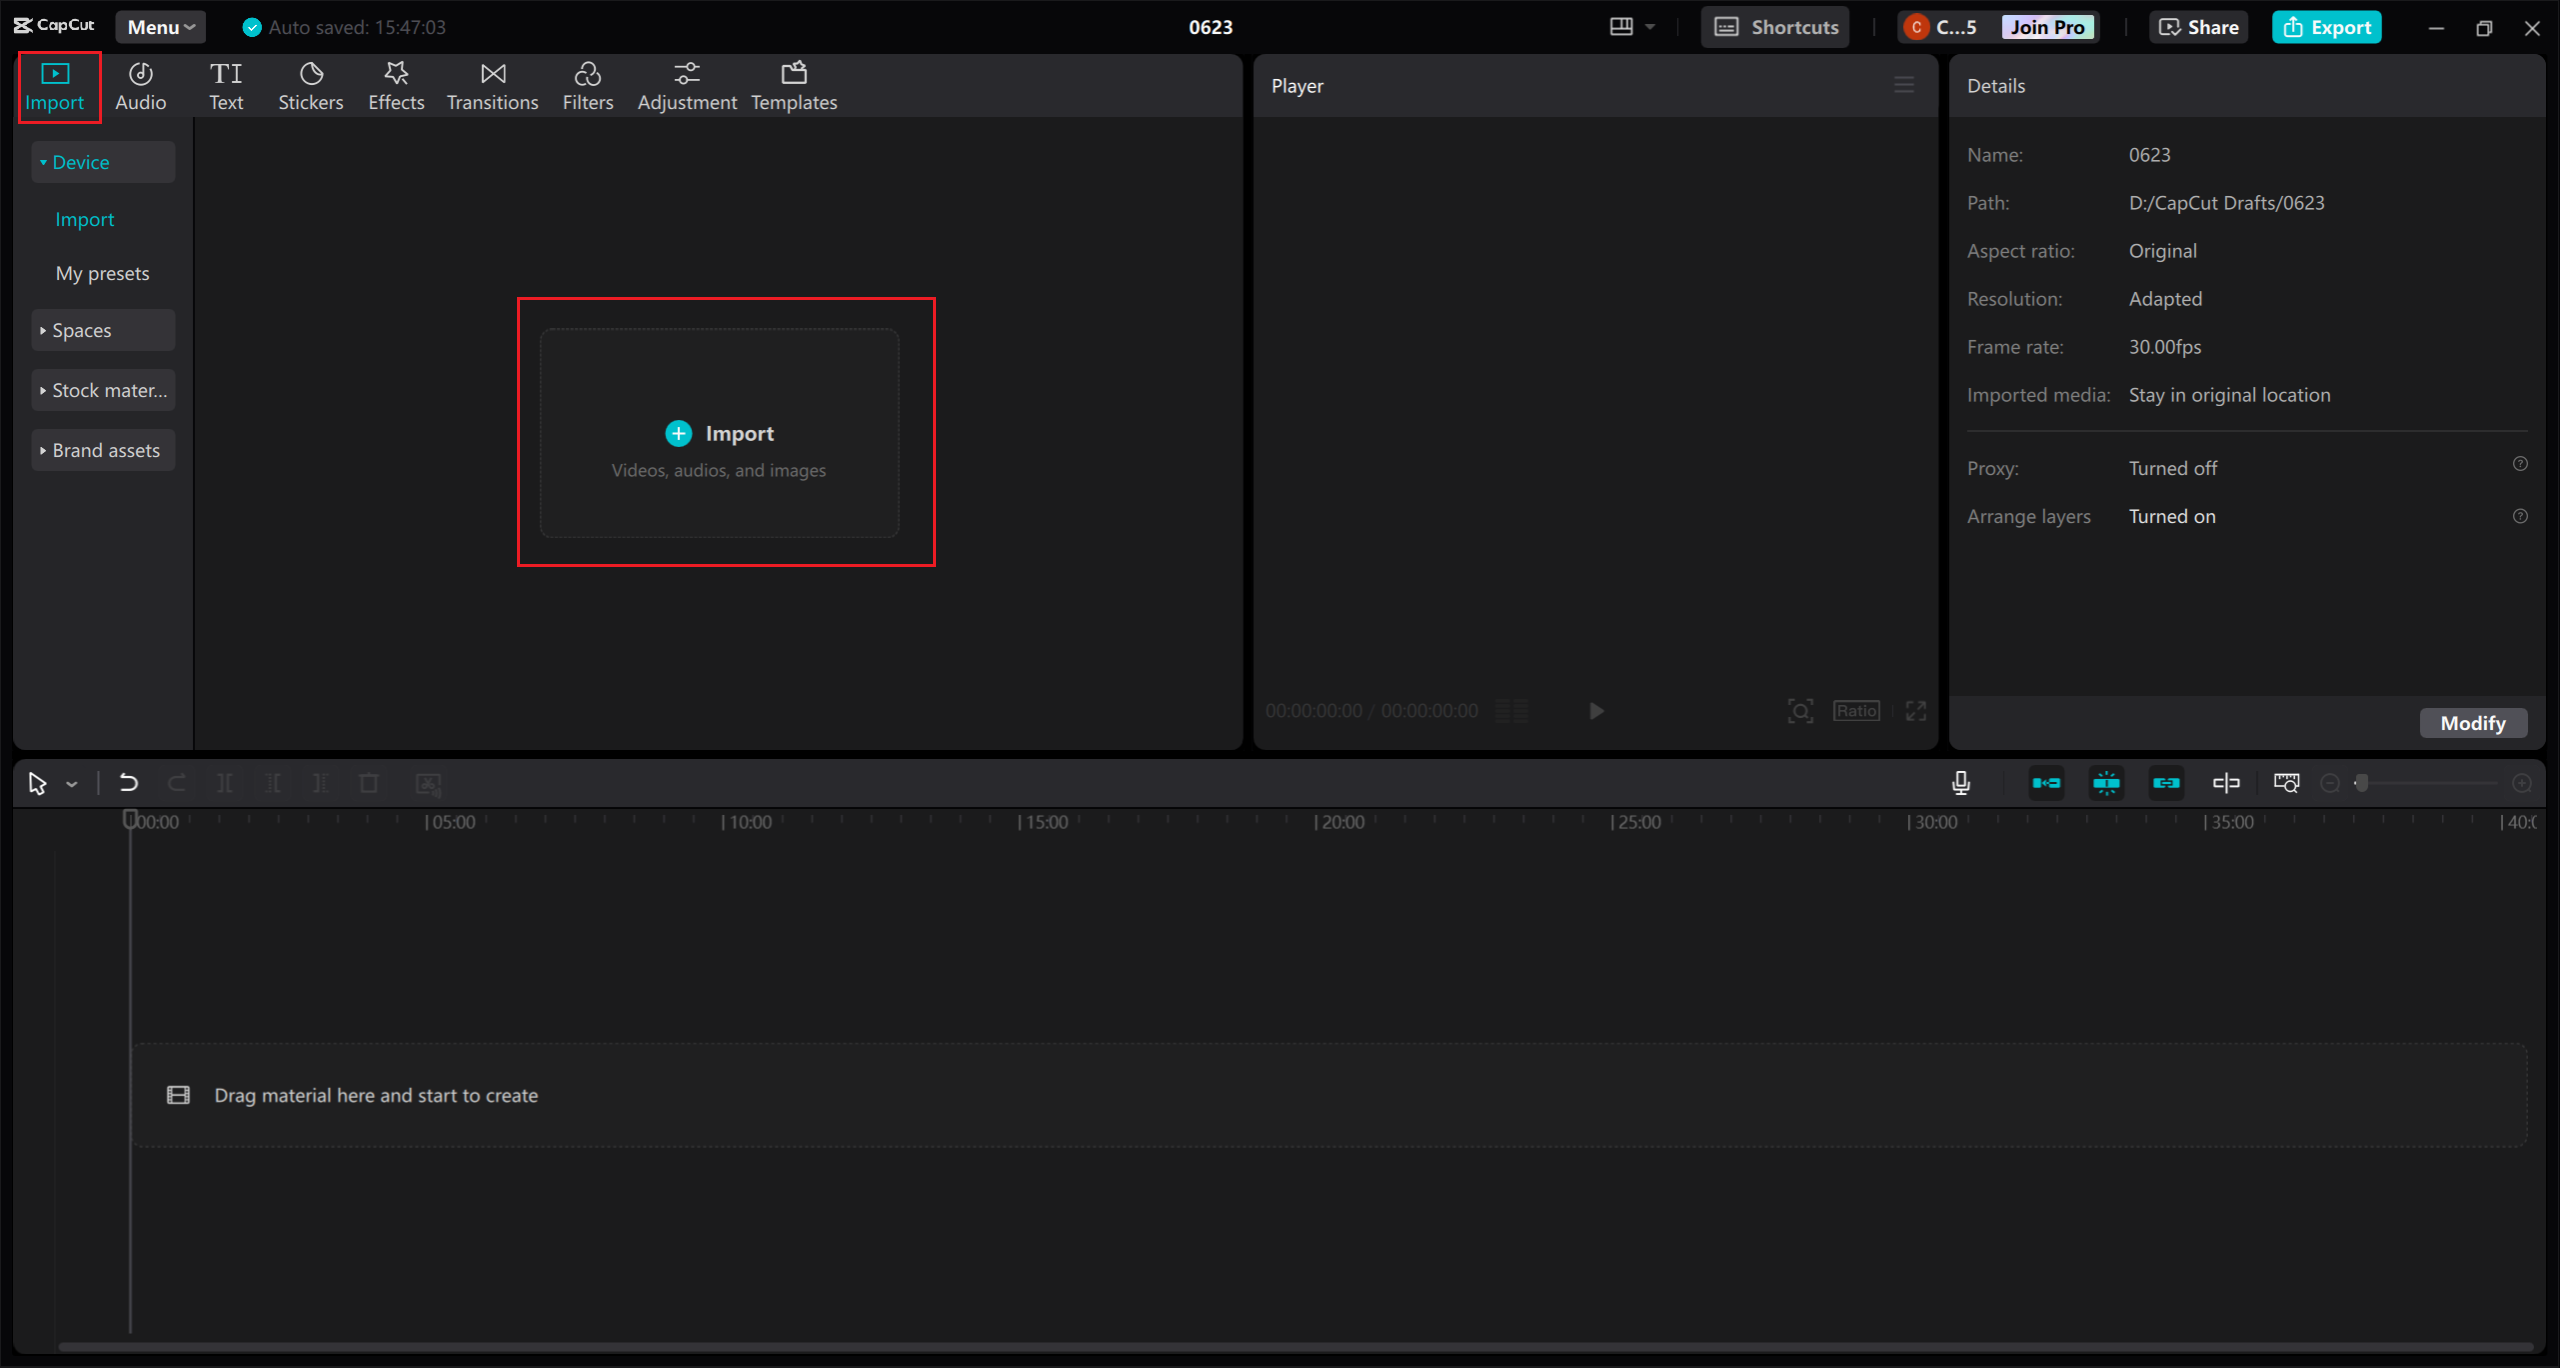The width and height of the screenshot is (2560, 1368).
Task: Click the Import media drop area
Action: pos(719,433)
